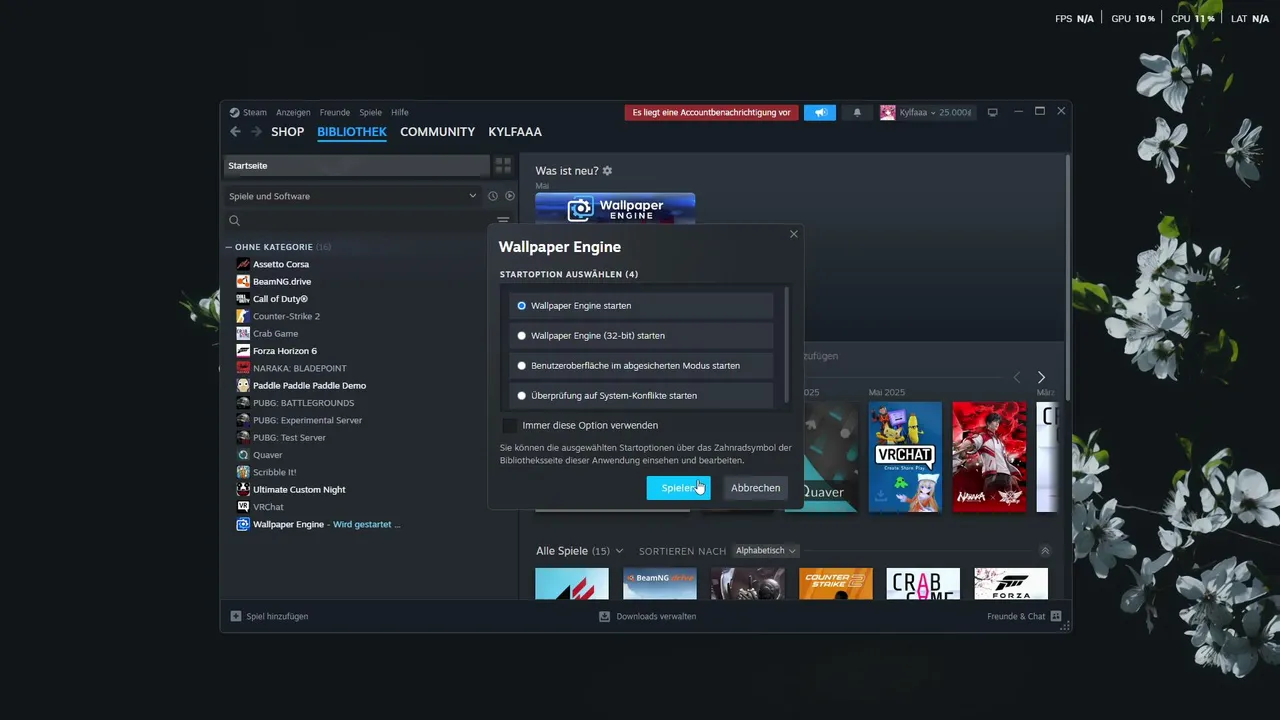This screenshot has width=1280, height=720.
Task: Open the Freunde & Chat icon at bottom right
Action: pos(1056,616)
